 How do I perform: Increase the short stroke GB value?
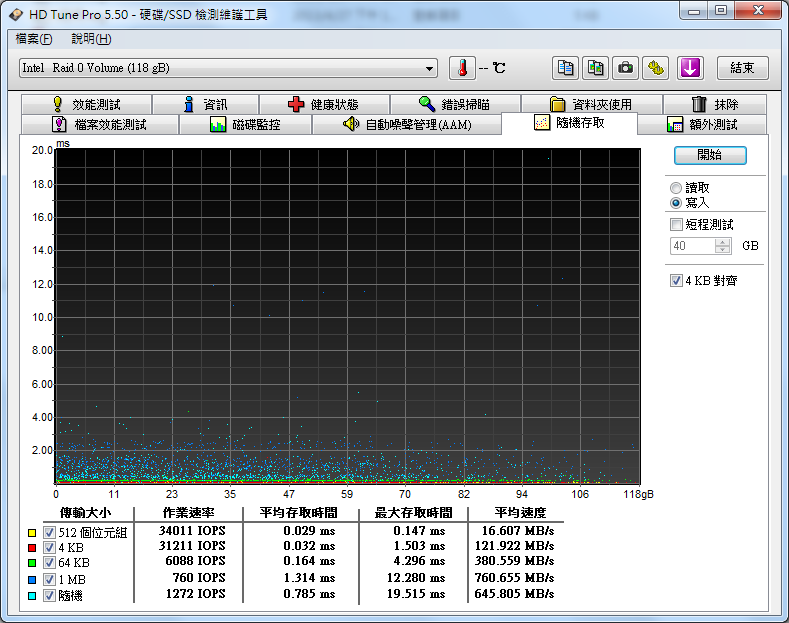coord(723,242)
